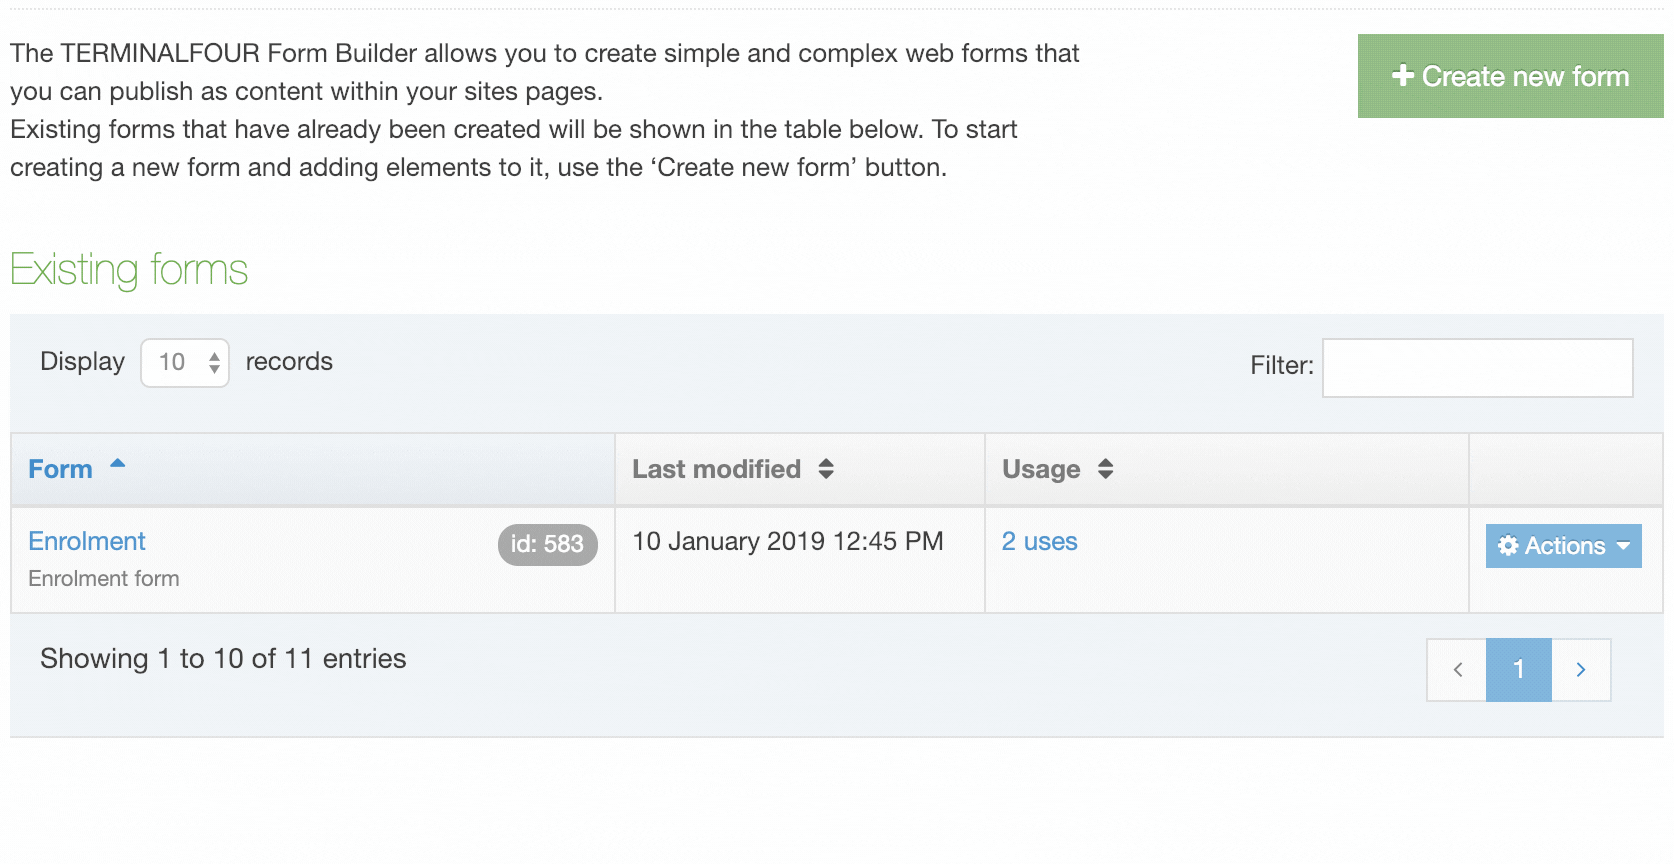Click the plus icon on Create new form
The image size is (1674, 864).
click(1402, 76)
